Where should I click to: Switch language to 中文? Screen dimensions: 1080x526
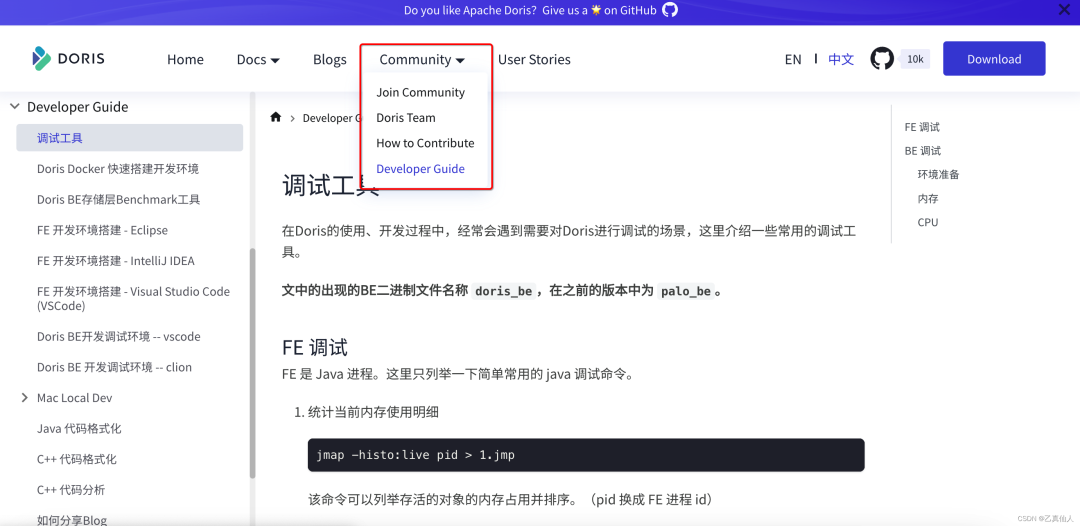coord(841,59)
